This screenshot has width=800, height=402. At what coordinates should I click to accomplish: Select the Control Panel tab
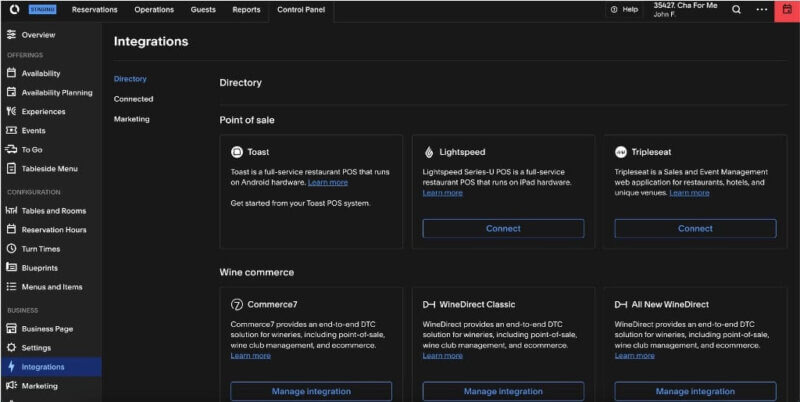301,10
